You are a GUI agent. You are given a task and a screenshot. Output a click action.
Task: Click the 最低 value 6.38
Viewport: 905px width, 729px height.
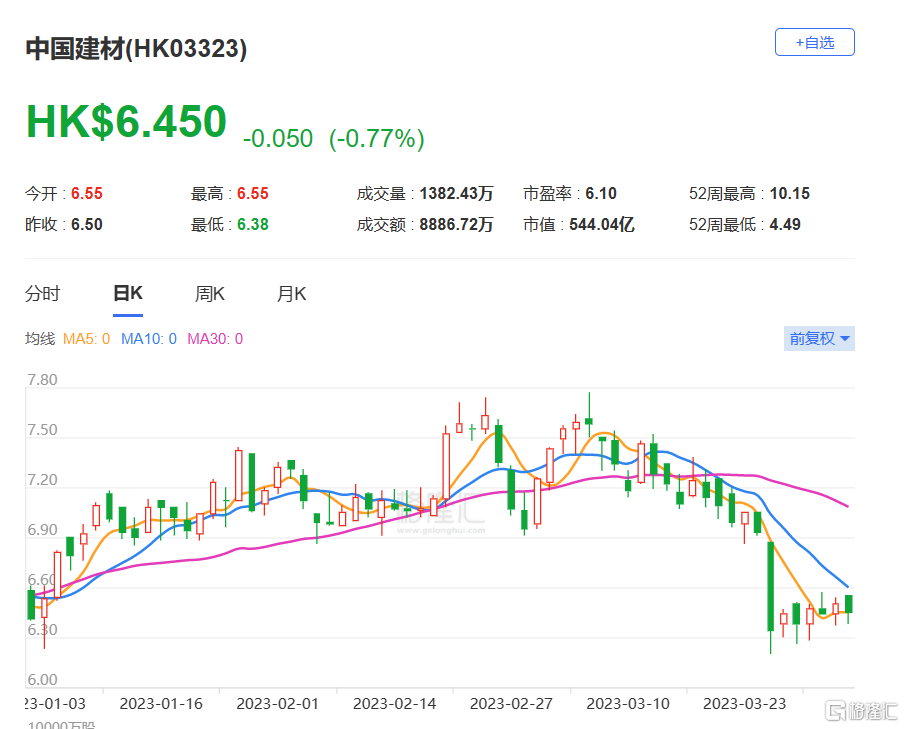click(253, 225)
